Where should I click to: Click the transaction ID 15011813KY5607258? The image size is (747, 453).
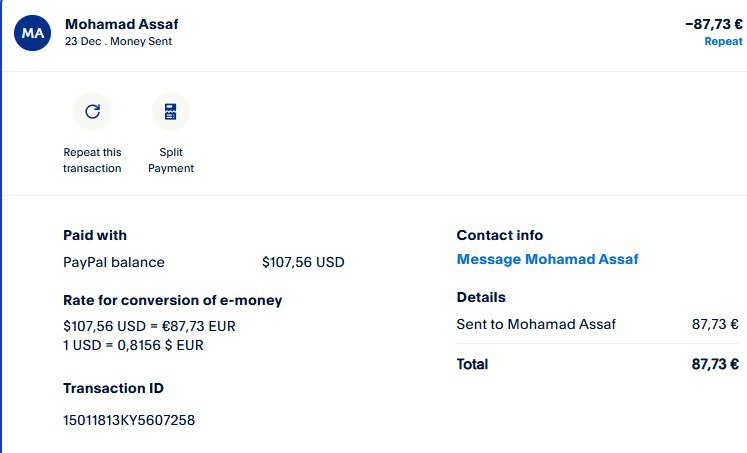coord(129,420)
